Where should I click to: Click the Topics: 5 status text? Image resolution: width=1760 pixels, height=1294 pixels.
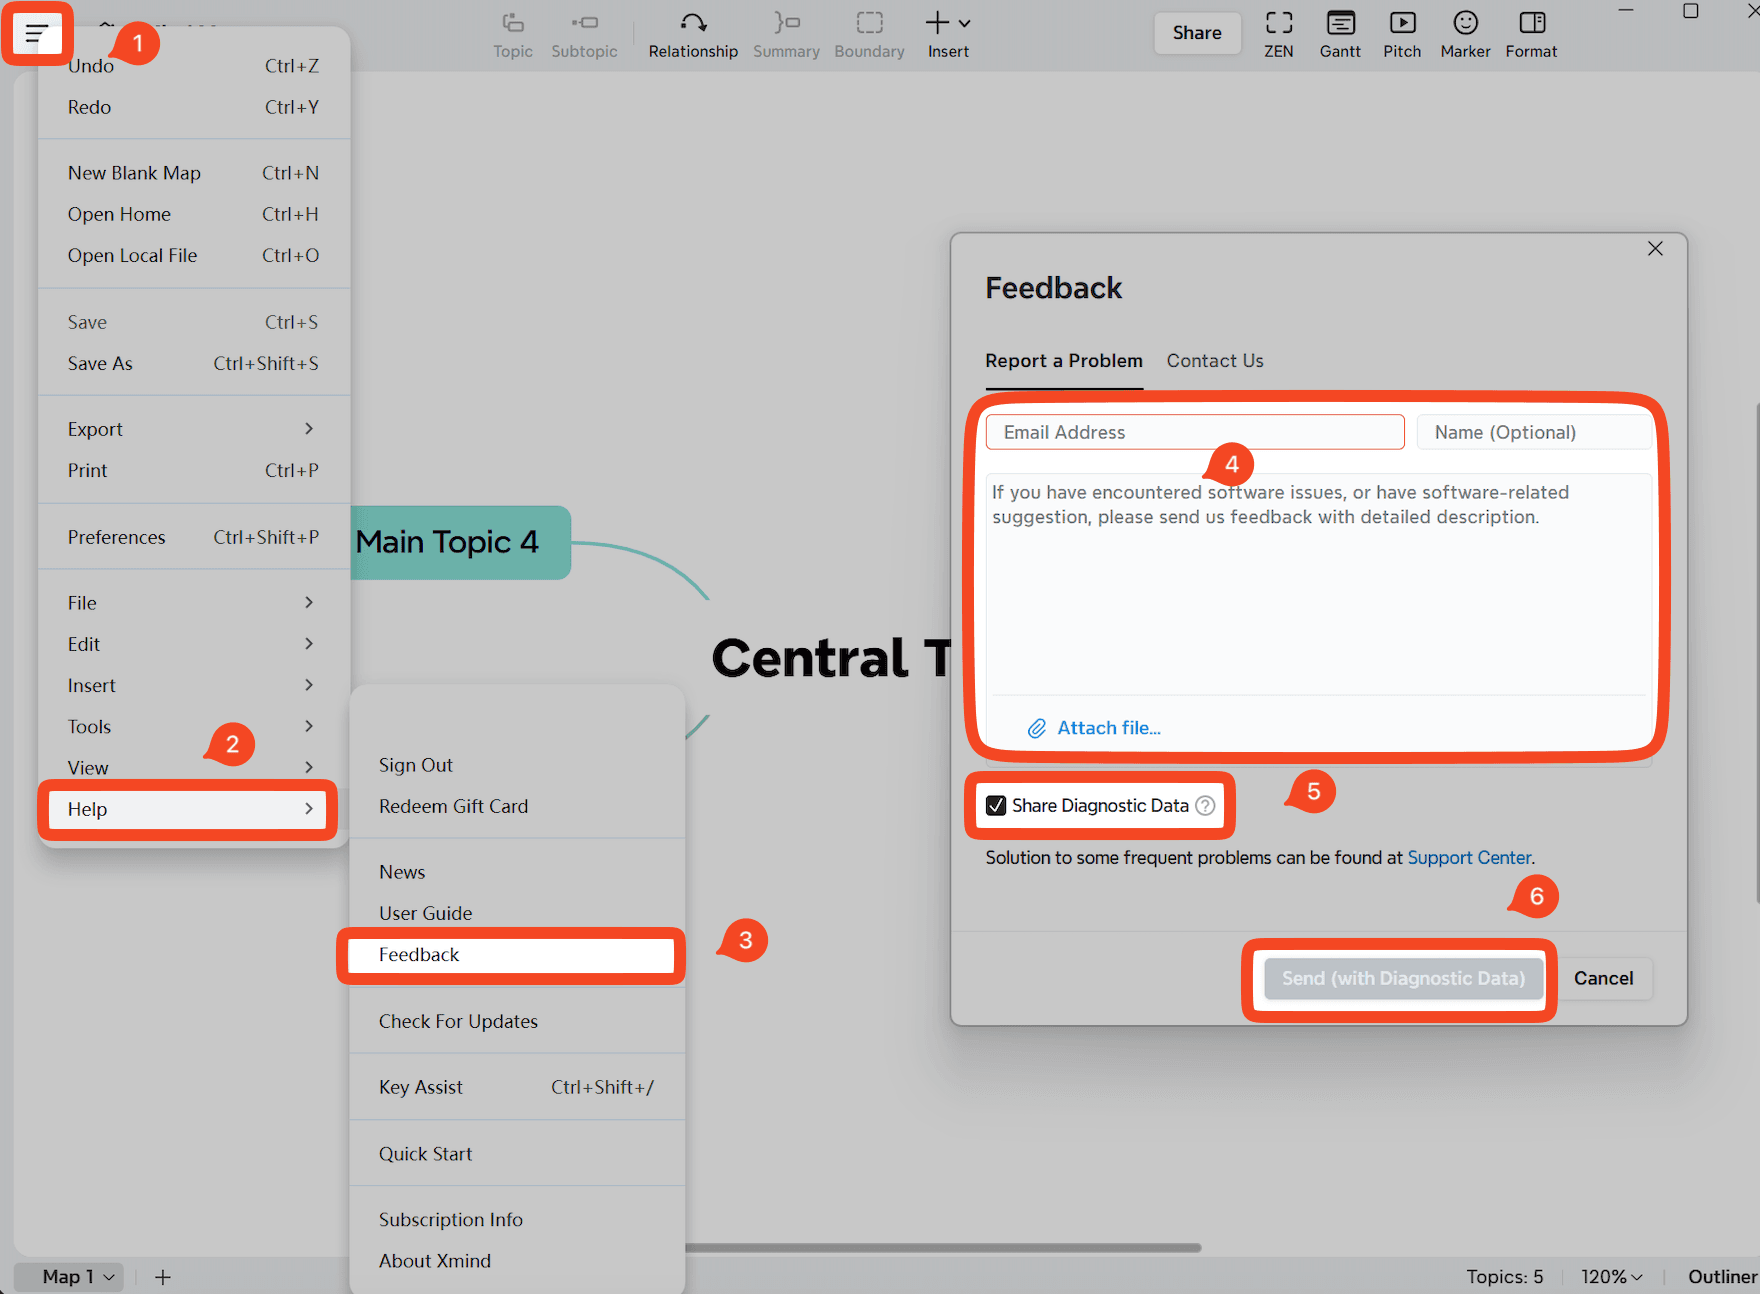[1504, 1277]
